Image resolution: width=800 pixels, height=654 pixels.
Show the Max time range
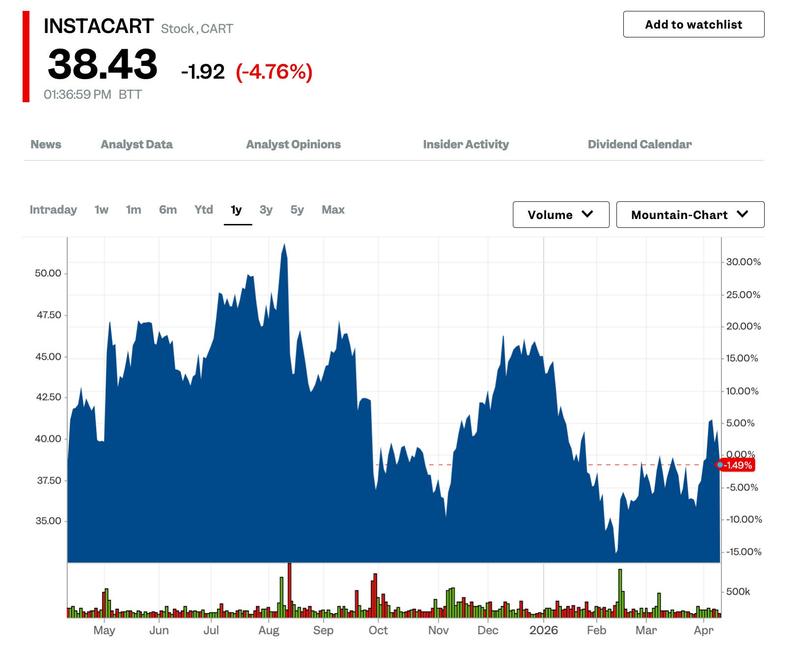tap(333, 210)
